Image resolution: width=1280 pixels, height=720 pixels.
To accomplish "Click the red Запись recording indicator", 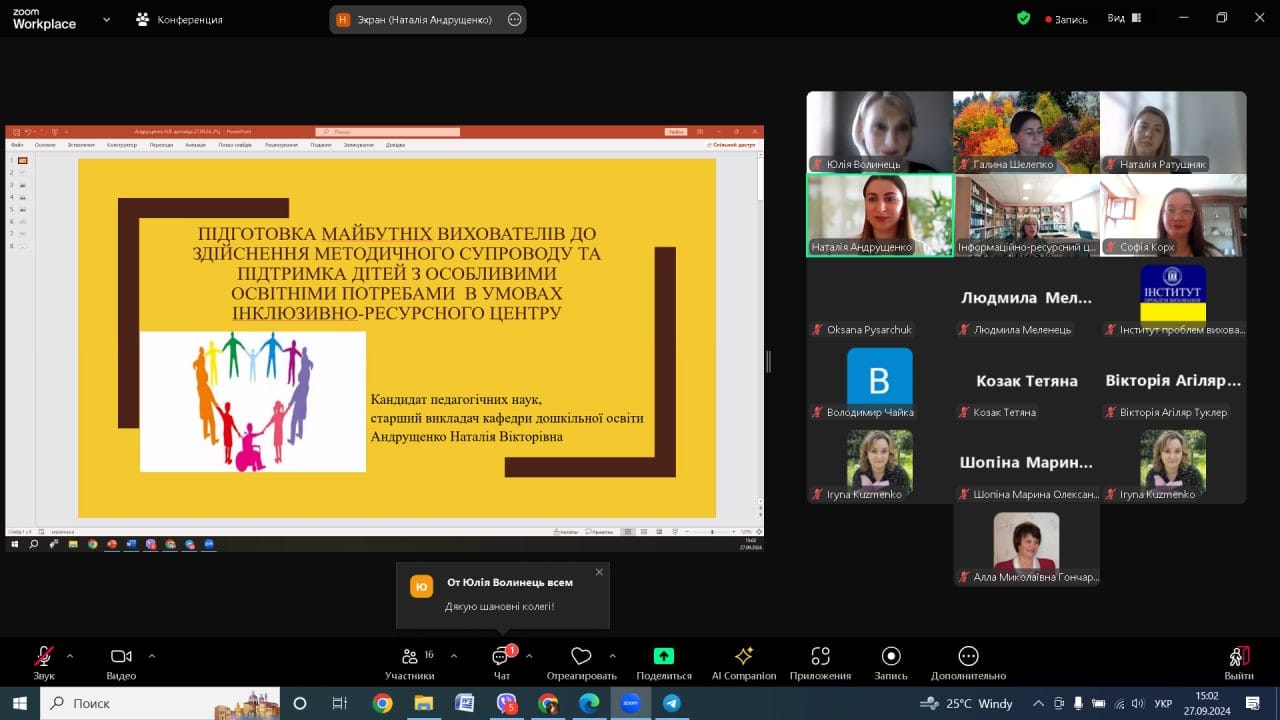I will point(1066,19).
